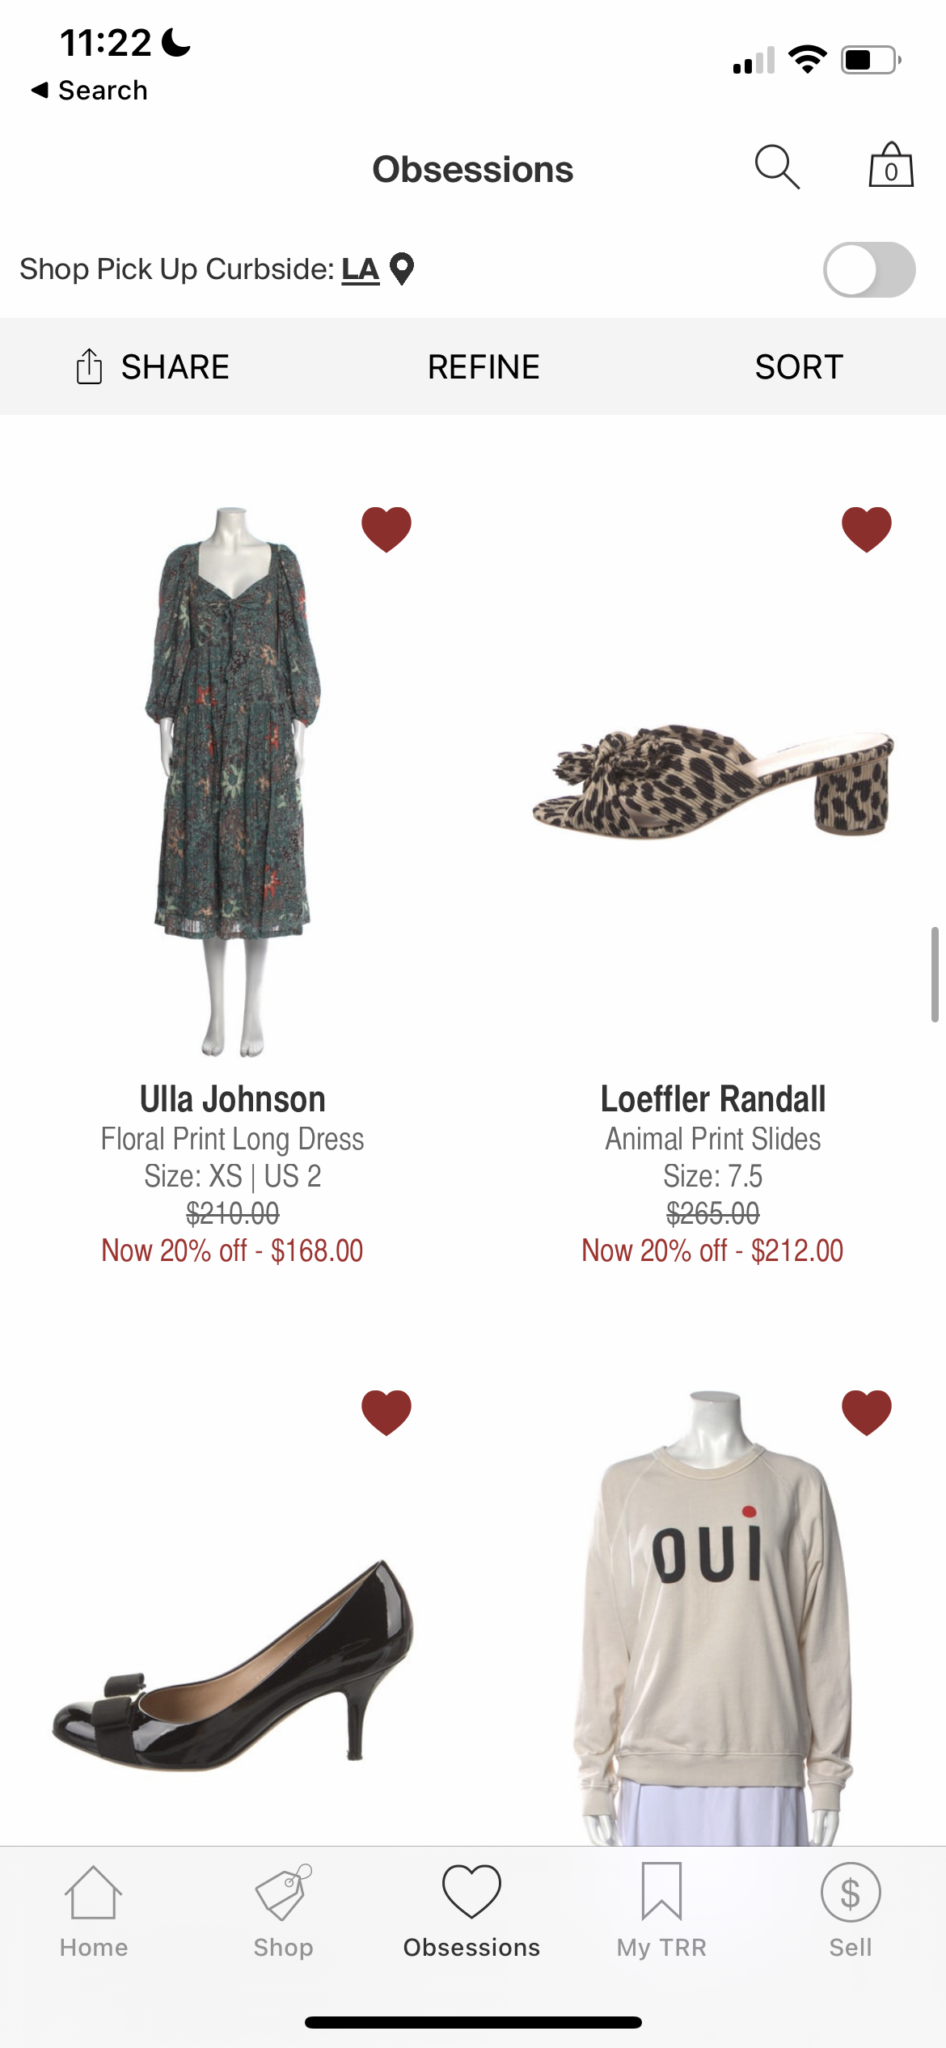Go back to Search
Image resolution: width=946 pixels, height=2048 pixels.
pyautogui.click(x=90, y=90)
